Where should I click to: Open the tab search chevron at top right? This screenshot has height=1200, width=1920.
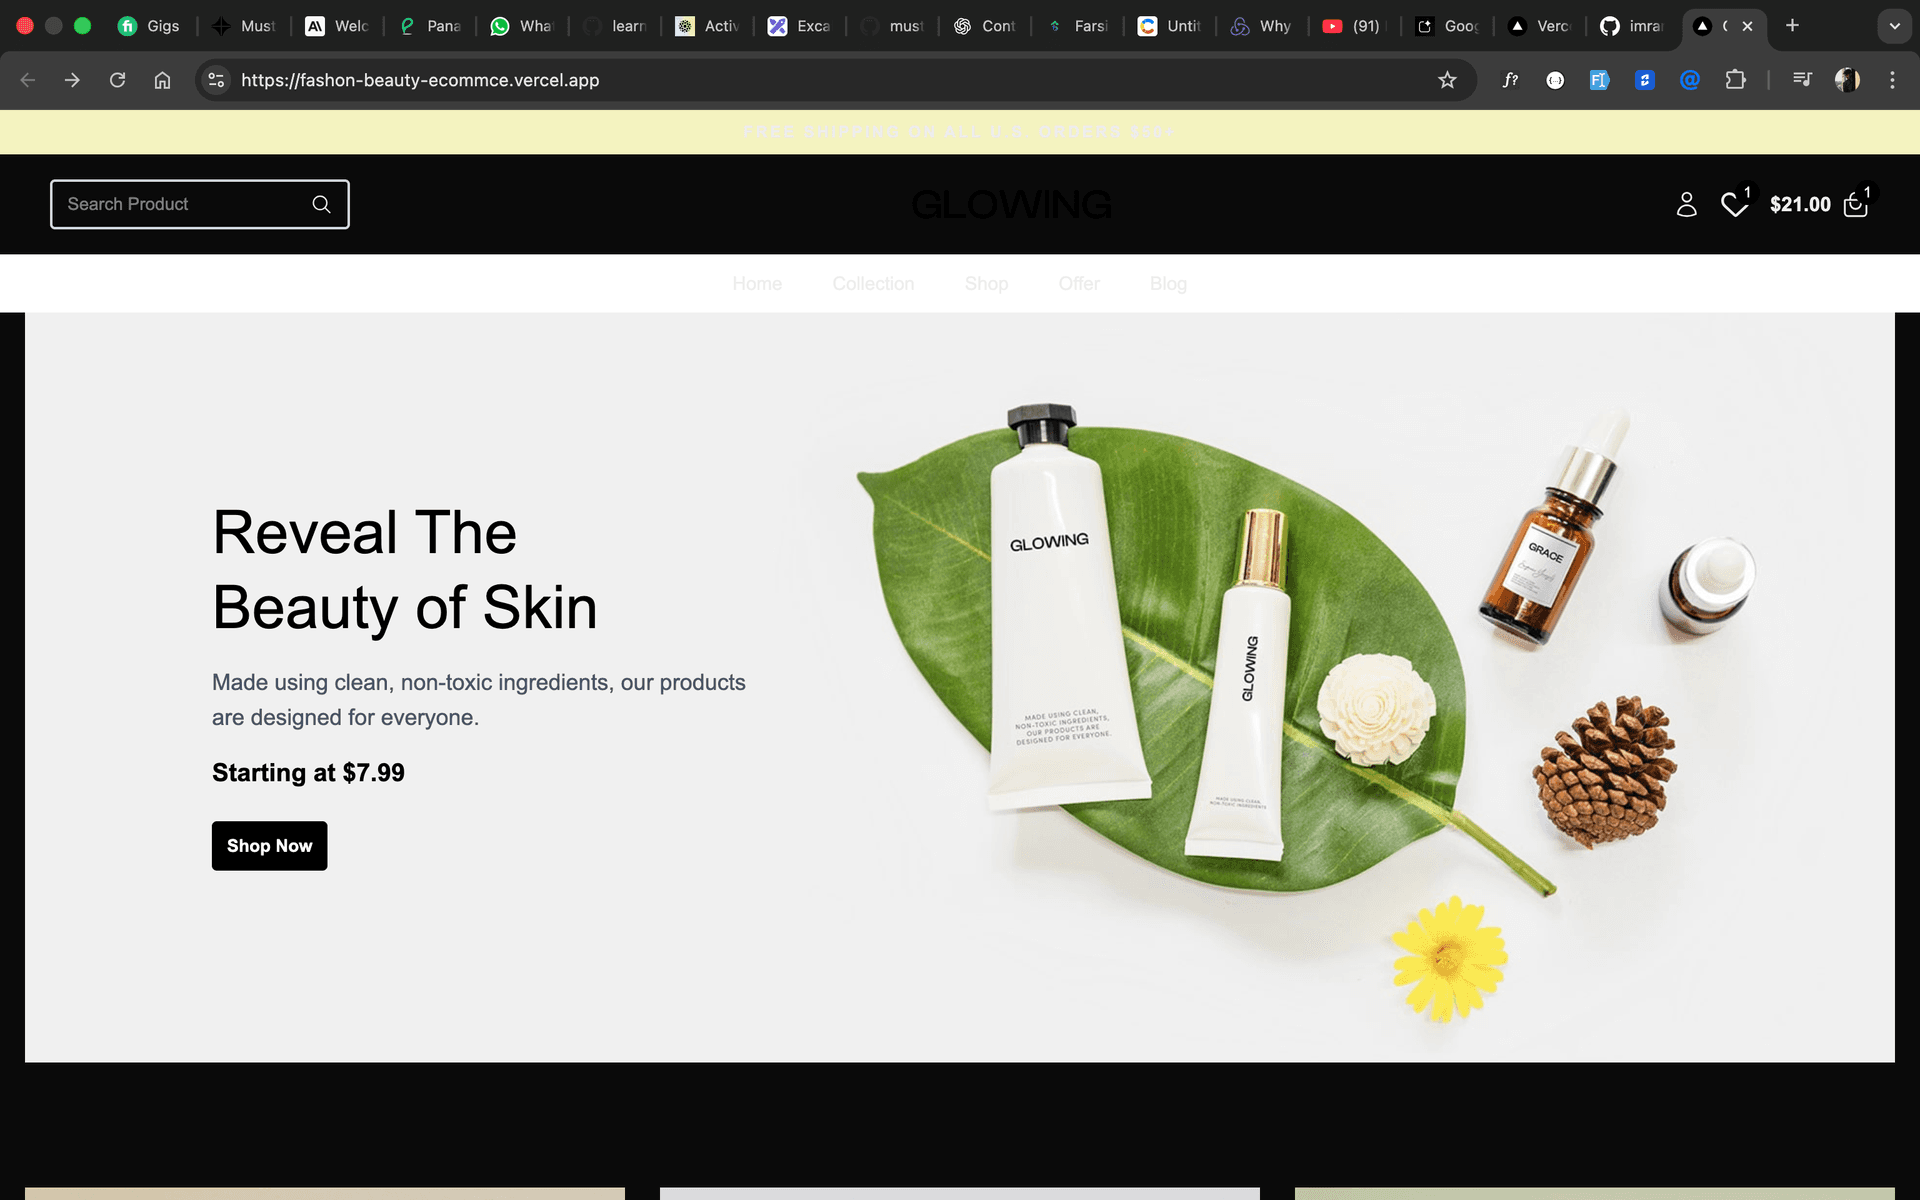click(1895, 26)
